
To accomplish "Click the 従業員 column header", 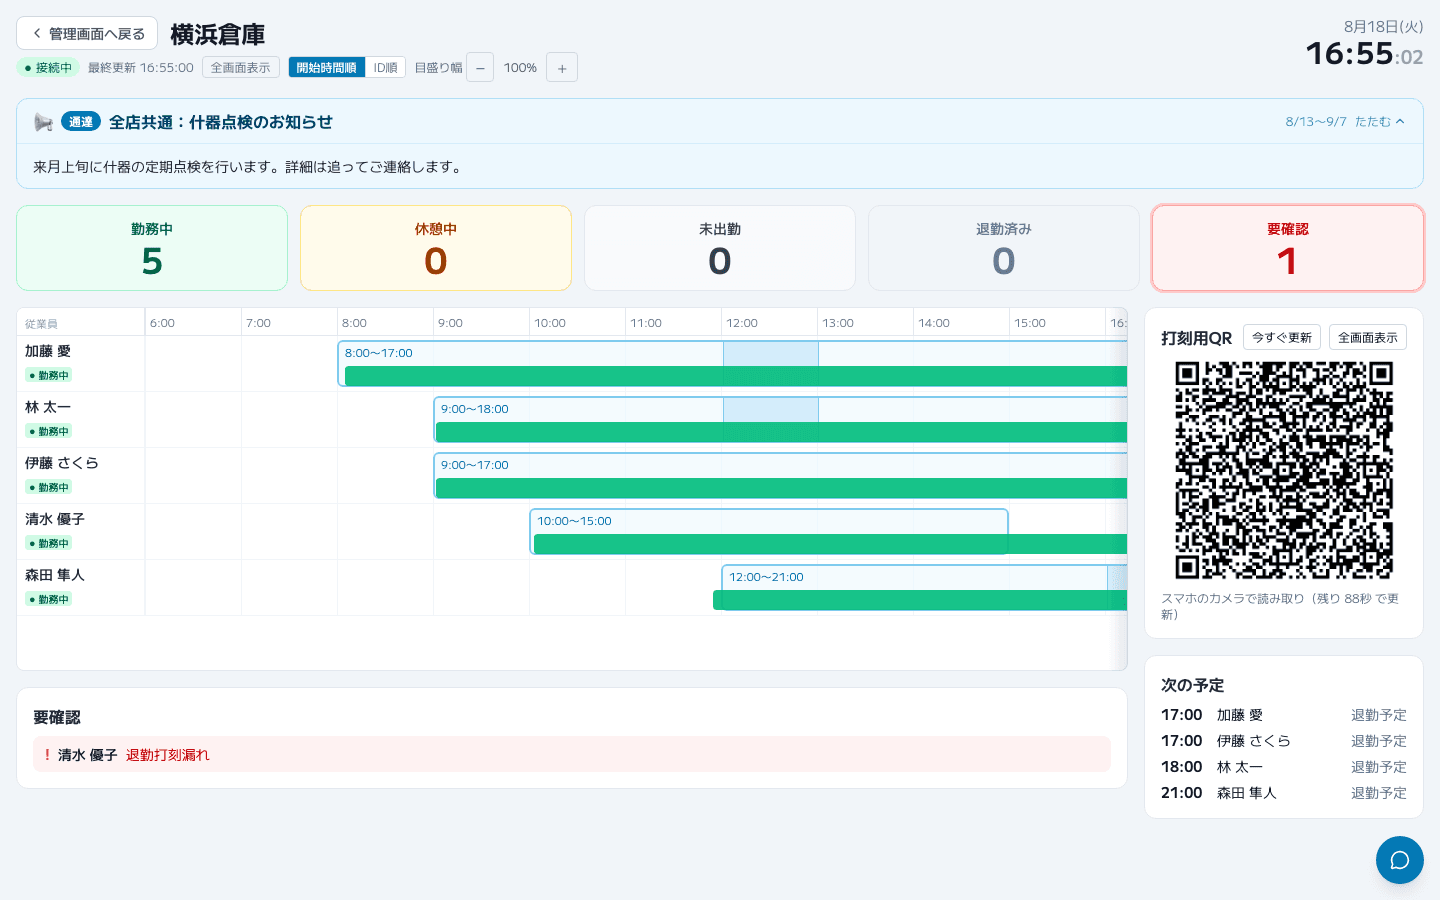I will [41, 324].
